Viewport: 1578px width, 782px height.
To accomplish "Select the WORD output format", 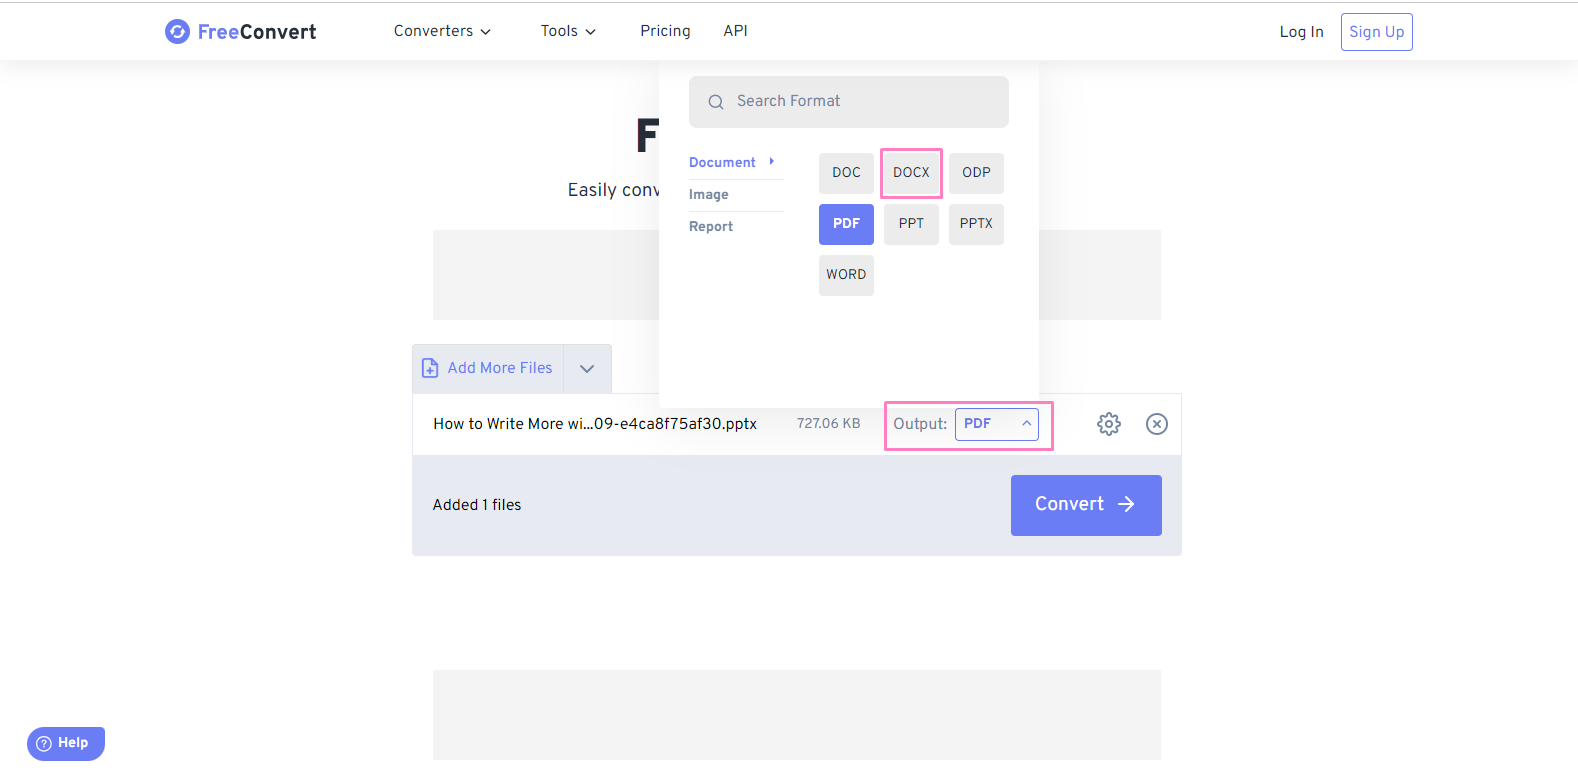I will (845, 274).
